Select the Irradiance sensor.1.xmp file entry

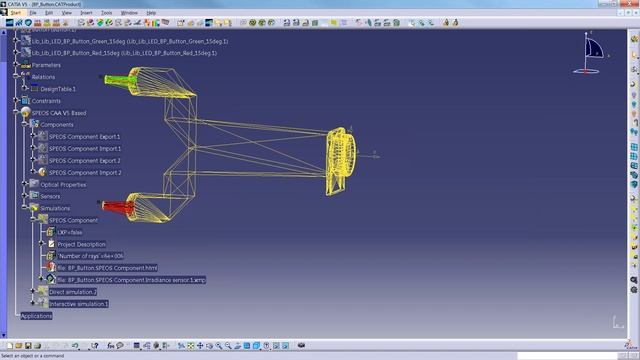131,280
